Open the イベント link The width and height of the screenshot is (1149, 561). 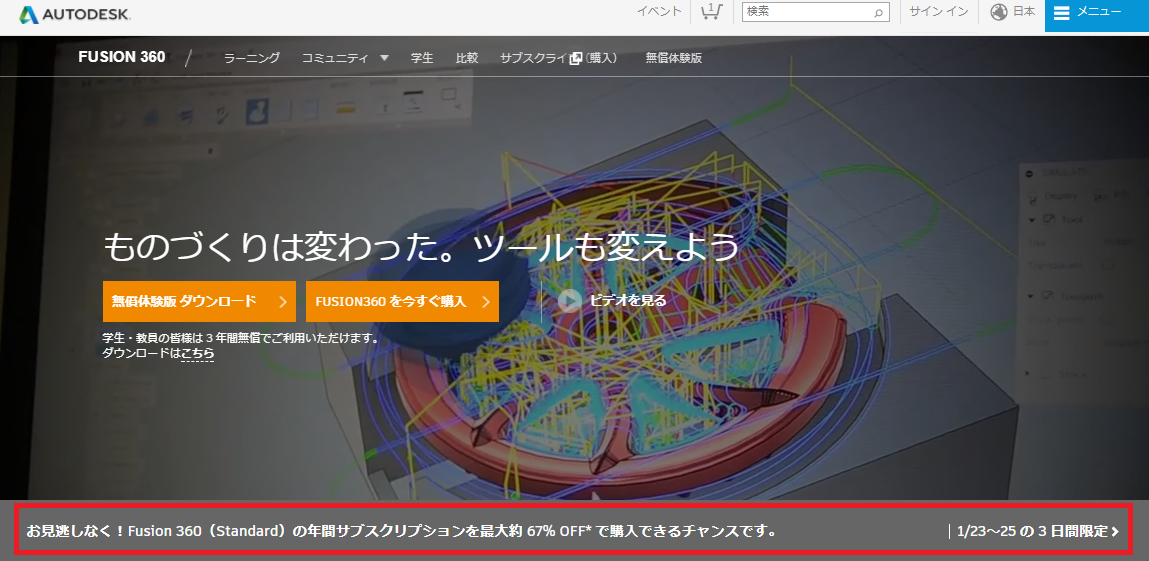[x=659, y=12]
